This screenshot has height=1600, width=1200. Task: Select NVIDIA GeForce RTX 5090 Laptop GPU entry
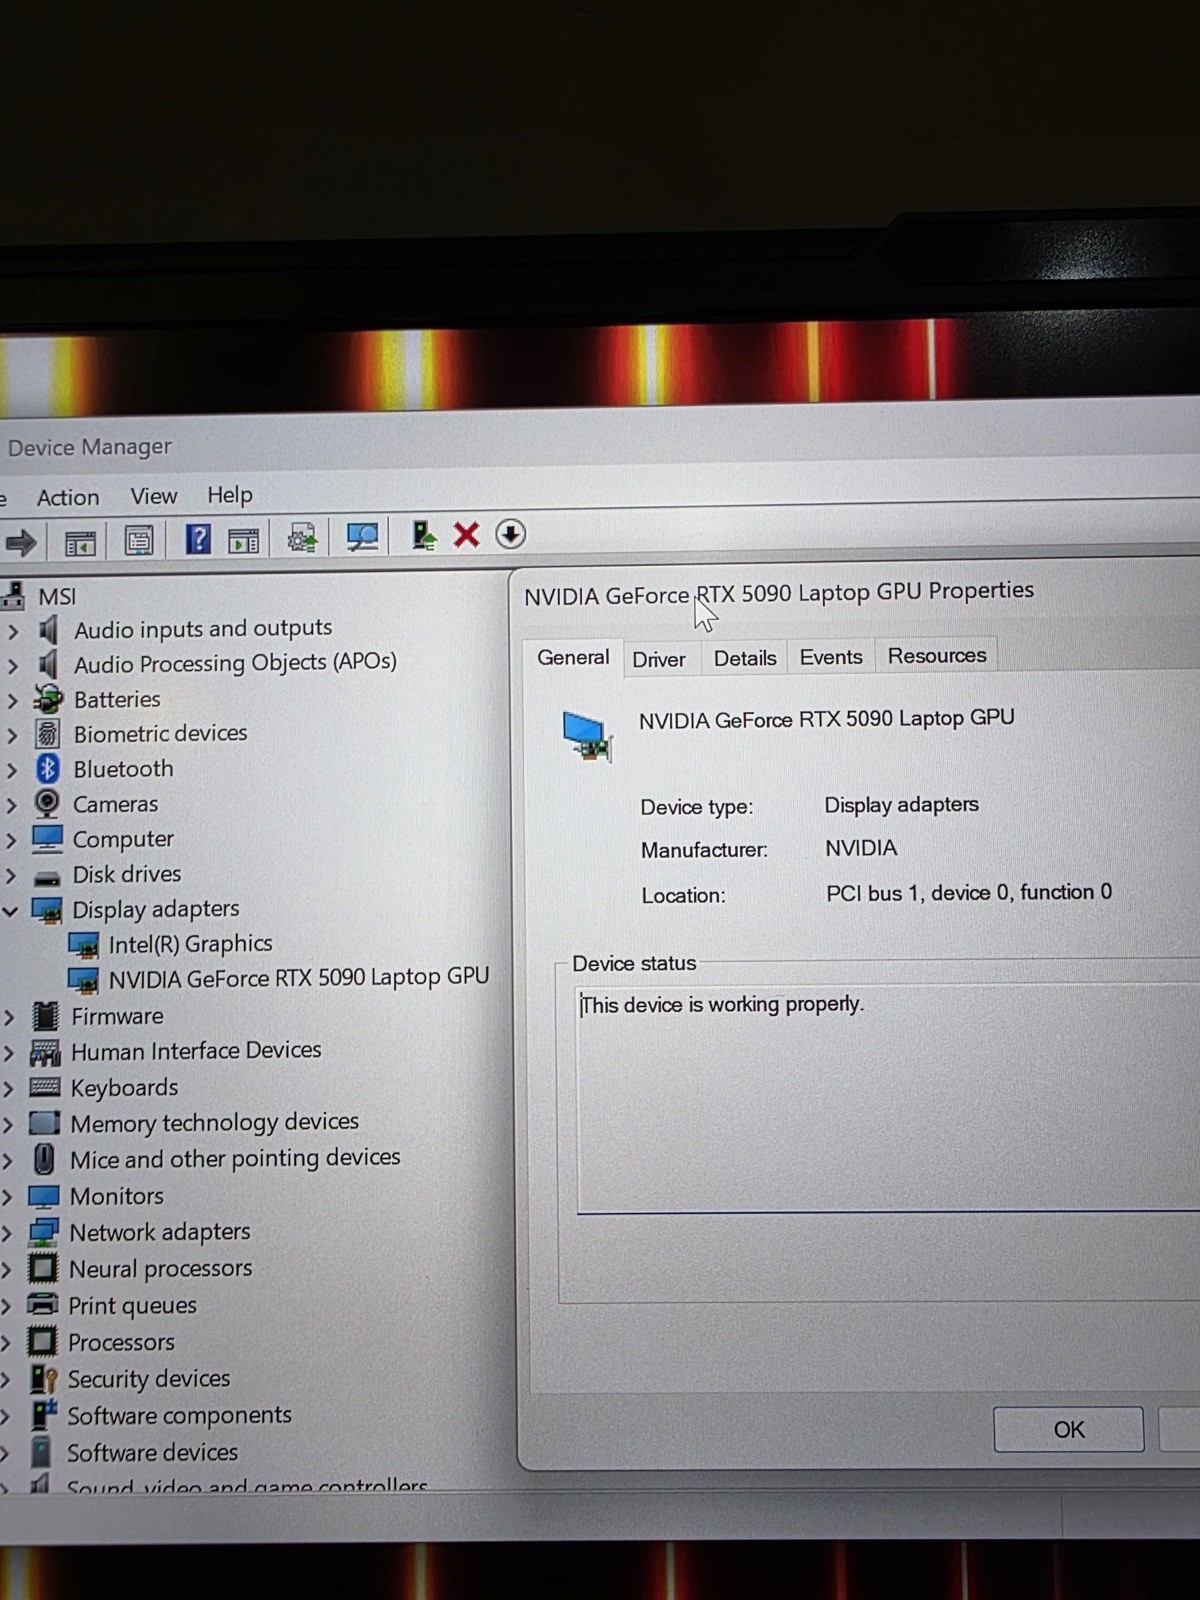(299, 977)
